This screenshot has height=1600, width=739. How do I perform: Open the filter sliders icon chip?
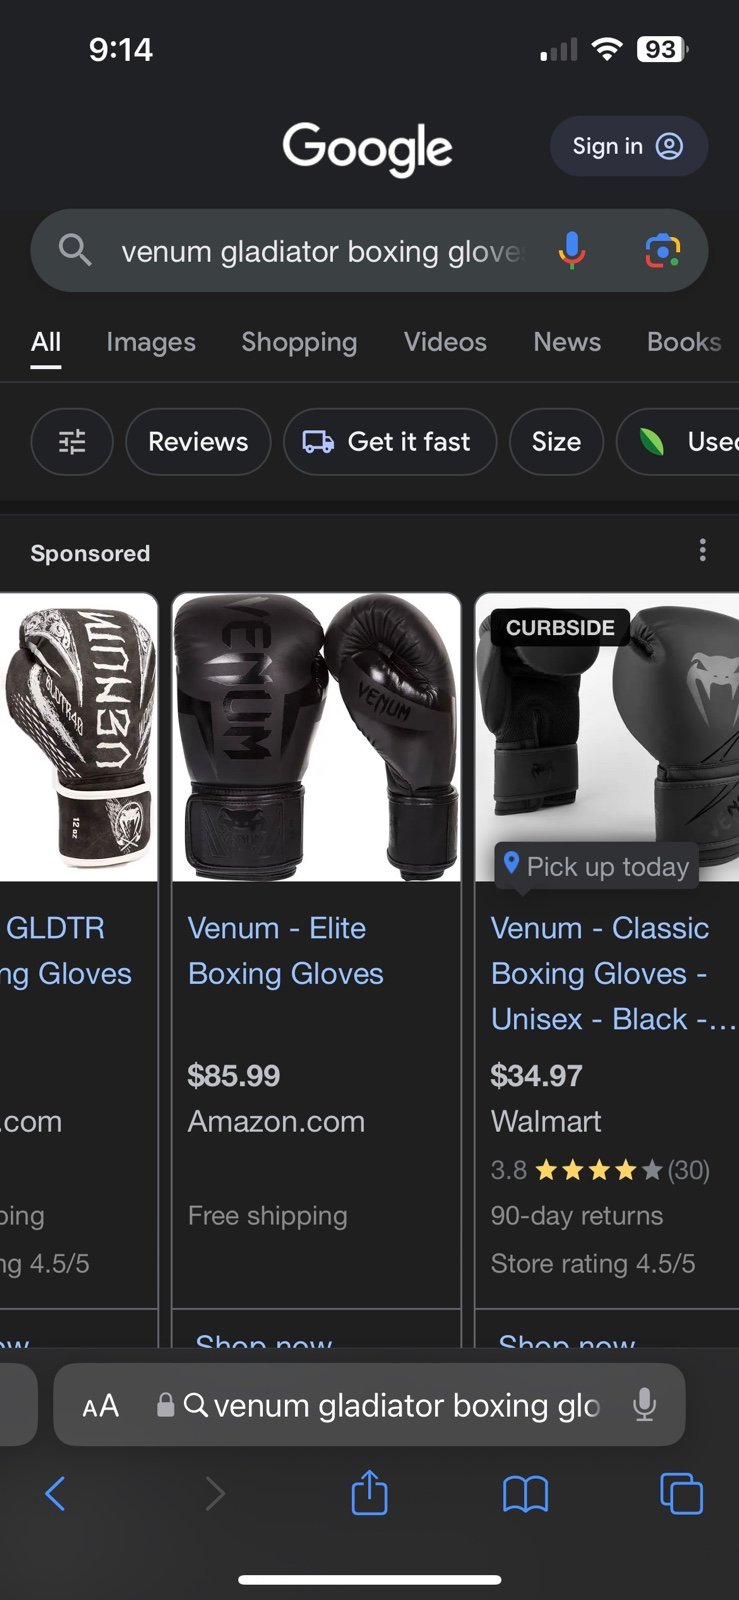click(x=72, y=441)
